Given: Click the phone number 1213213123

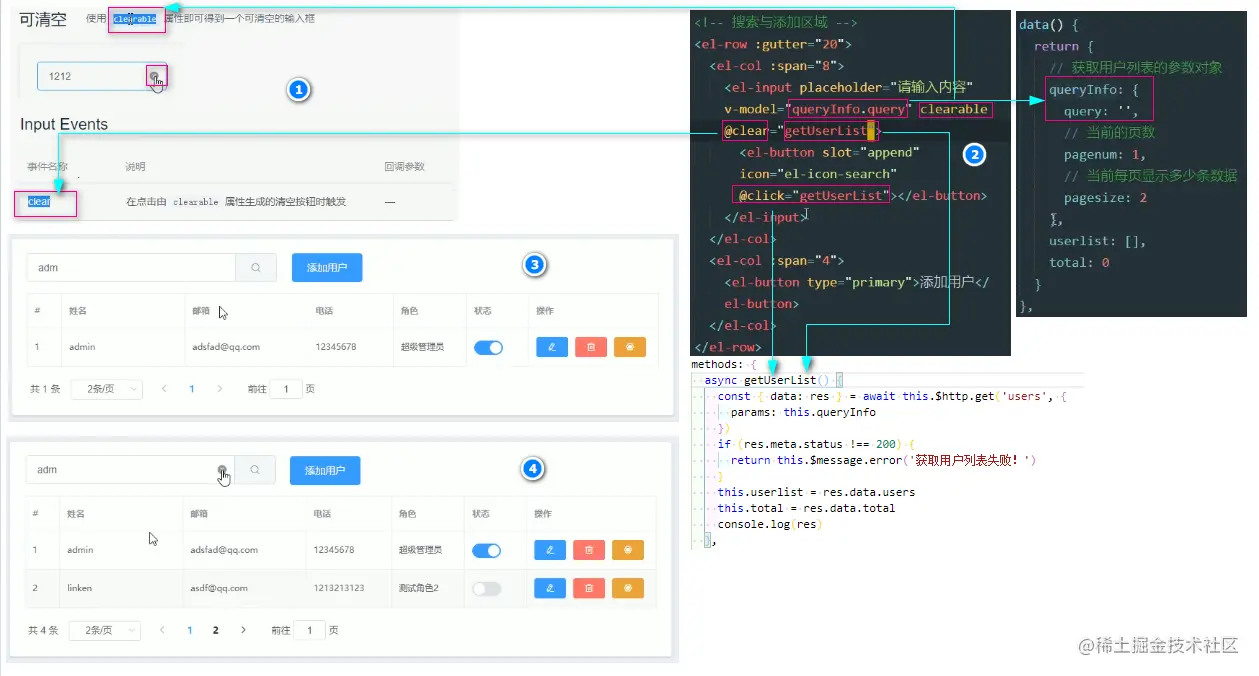Looking at the screenshot, I should pyautogui.click(x=339, y=588).
